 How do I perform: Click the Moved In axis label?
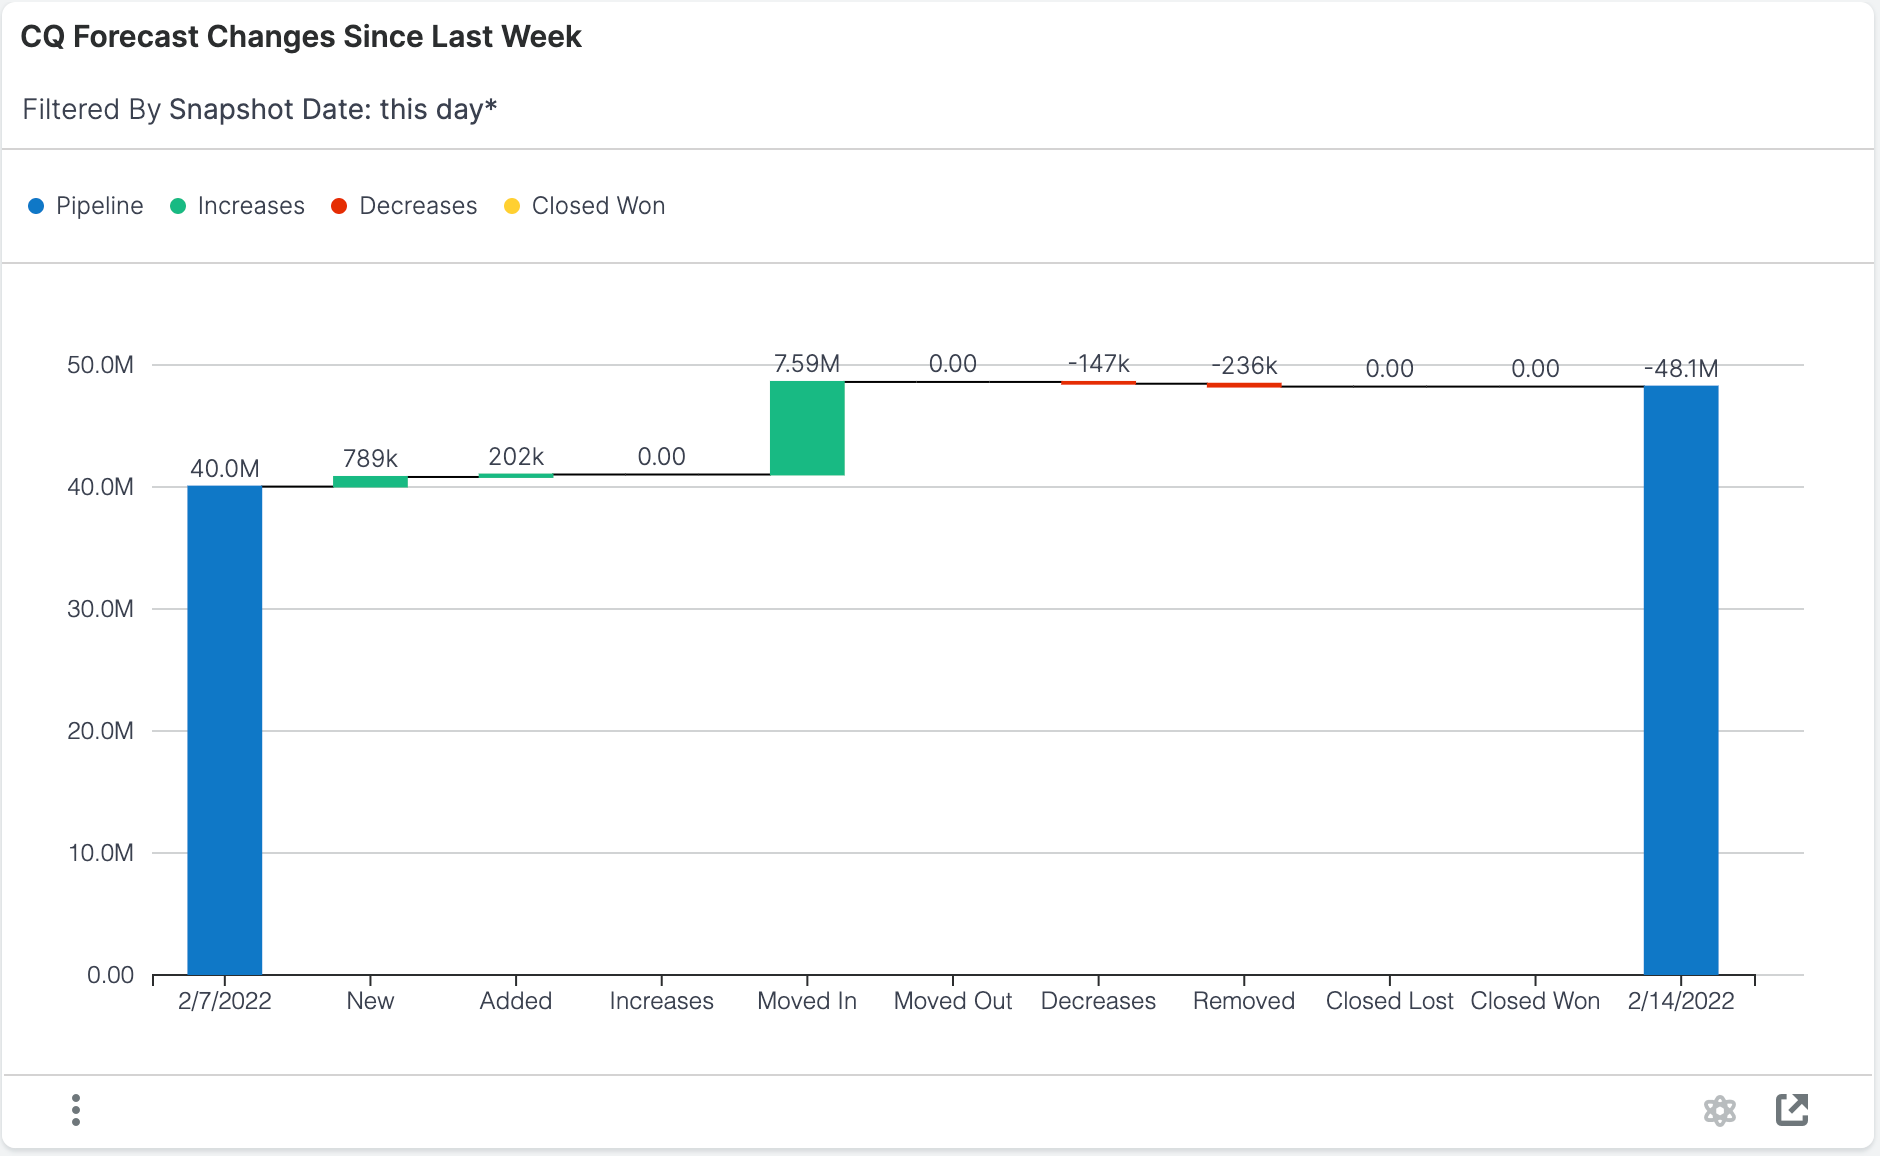[x=807, y=1001]
